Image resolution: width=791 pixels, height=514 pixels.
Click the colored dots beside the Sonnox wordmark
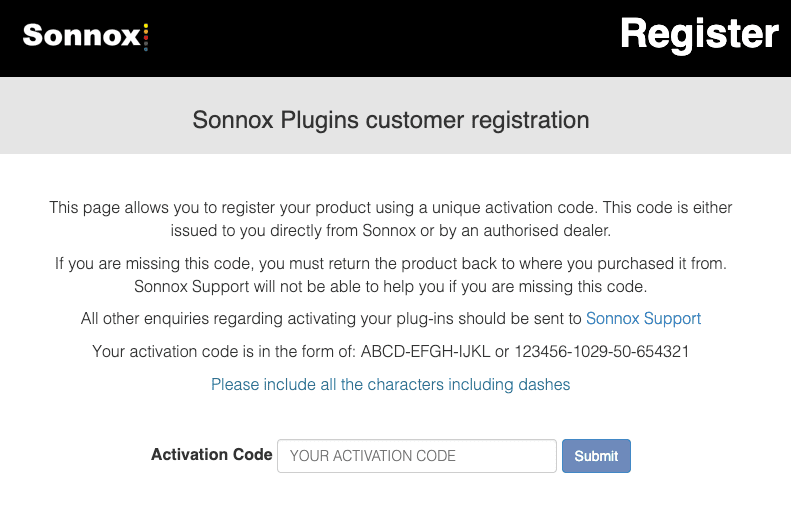tap(146, 37)
